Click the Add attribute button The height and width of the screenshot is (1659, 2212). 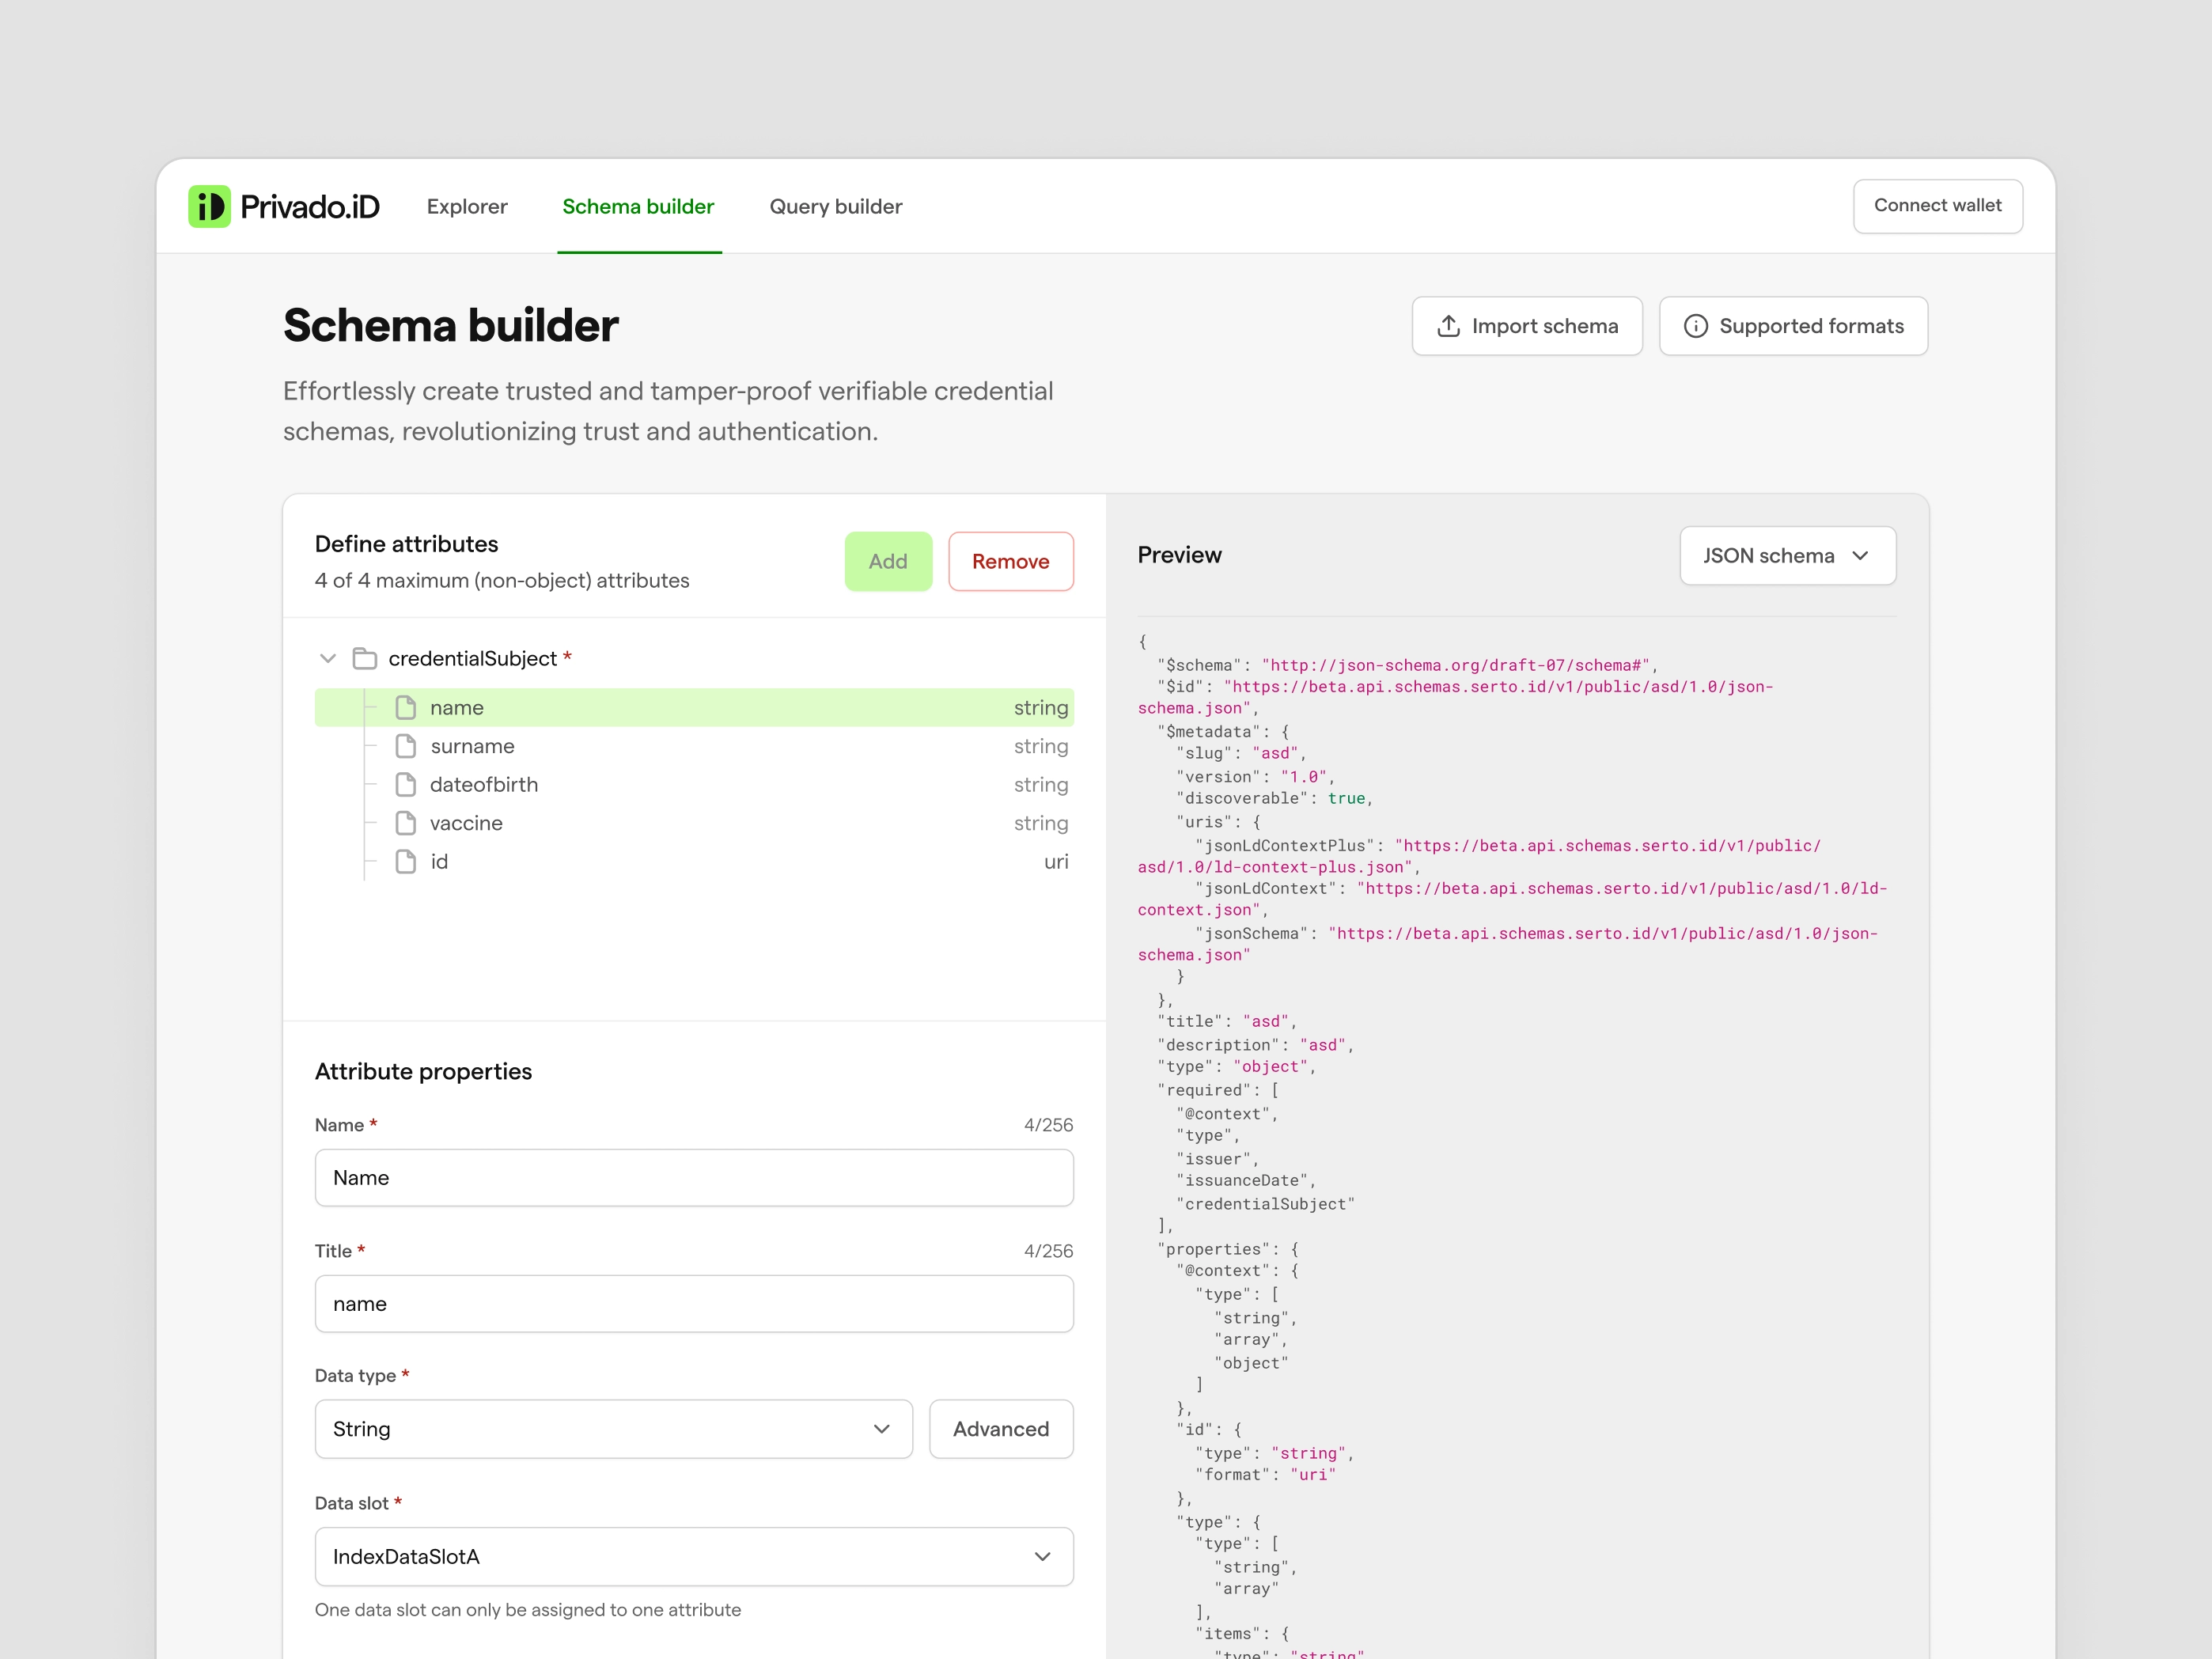[887, 561]
